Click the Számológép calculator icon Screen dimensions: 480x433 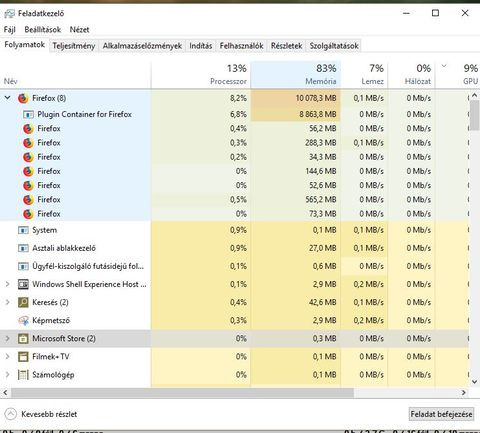(x=23, y=375)
